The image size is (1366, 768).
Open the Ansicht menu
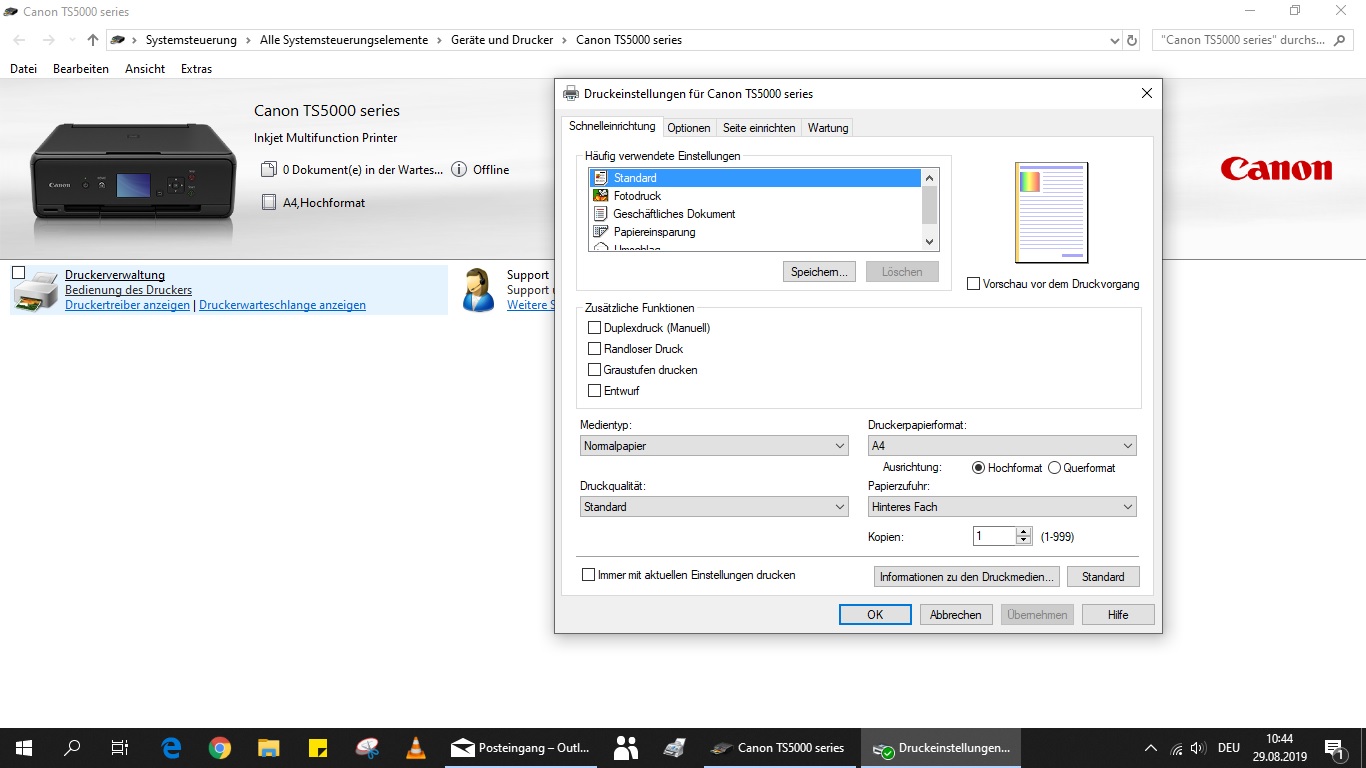145,69
